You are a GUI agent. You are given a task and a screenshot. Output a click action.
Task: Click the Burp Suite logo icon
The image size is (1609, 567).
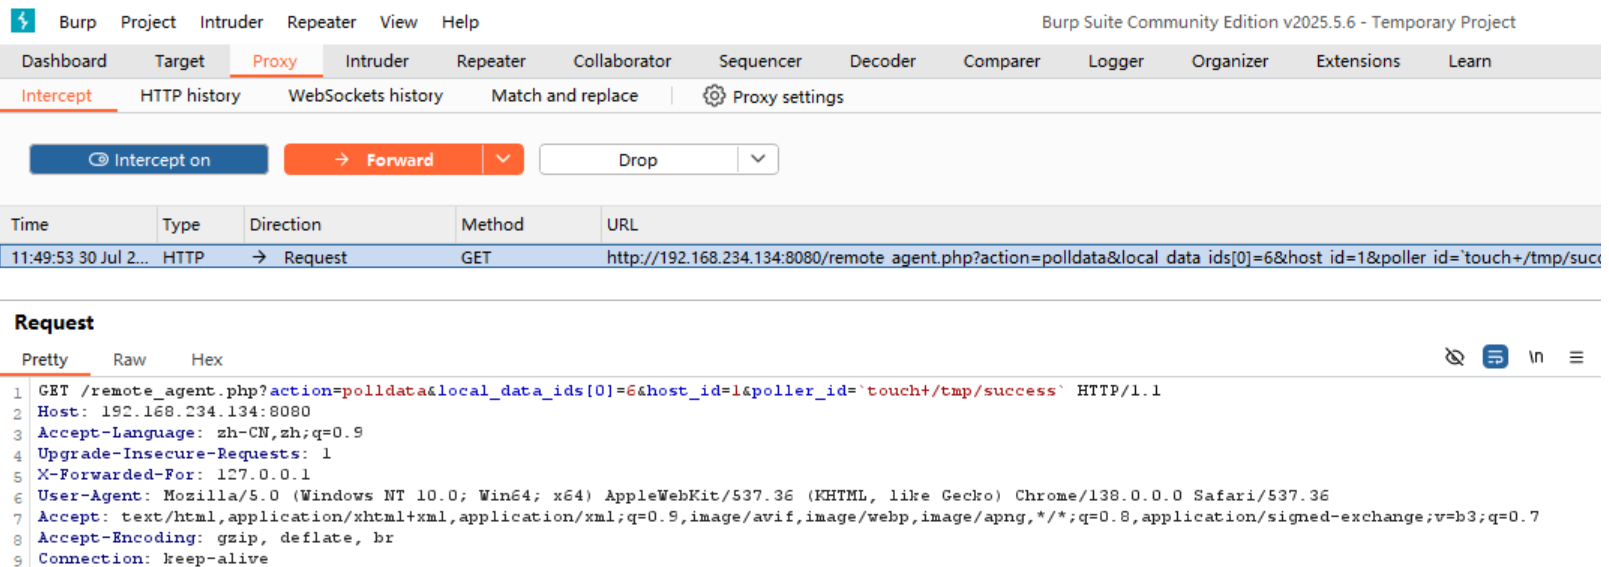22,21
